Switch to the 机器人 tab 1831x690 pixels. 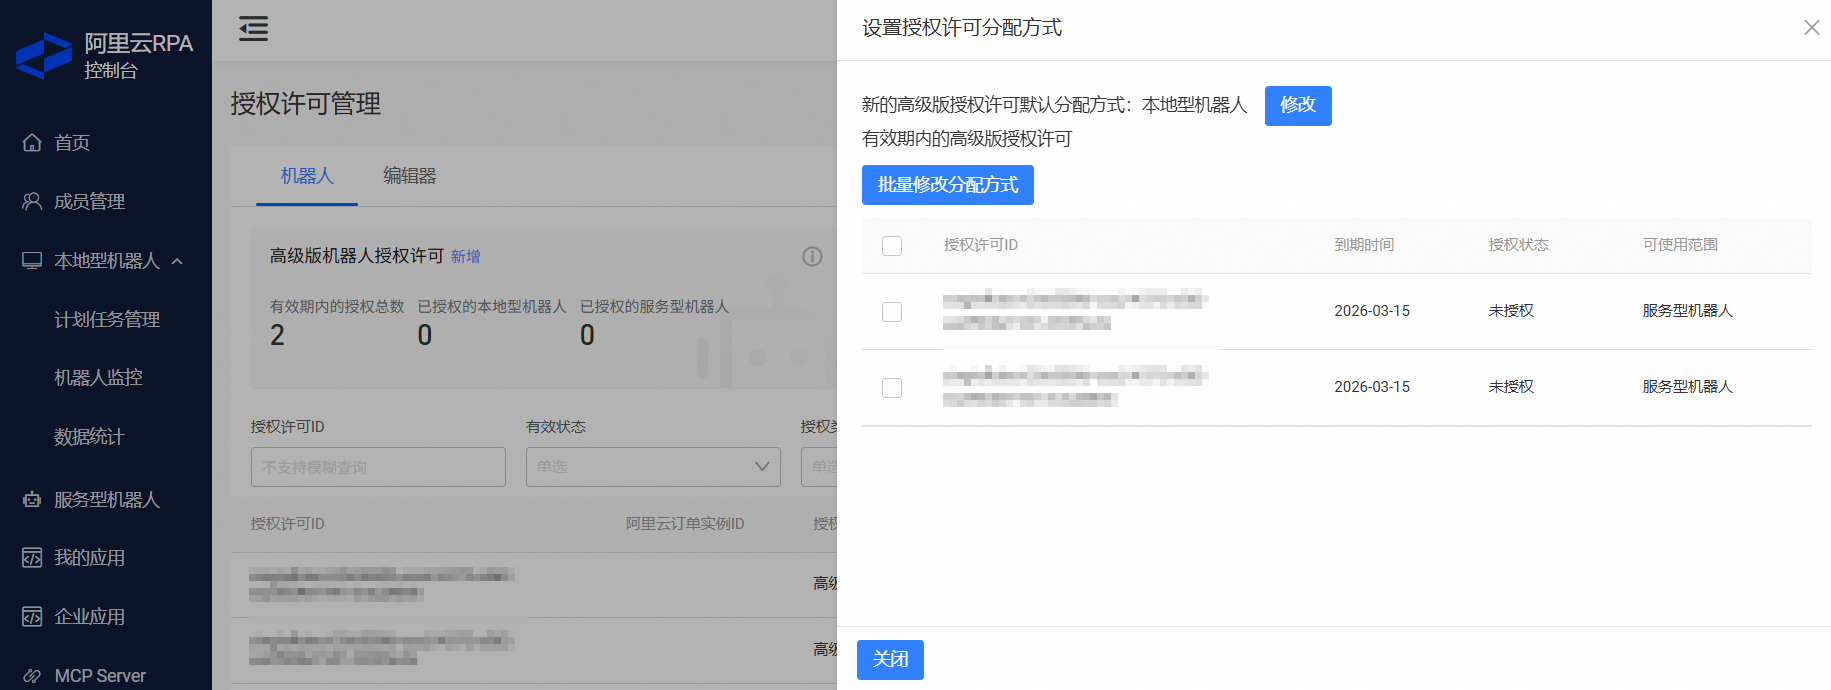coord(307,176)
